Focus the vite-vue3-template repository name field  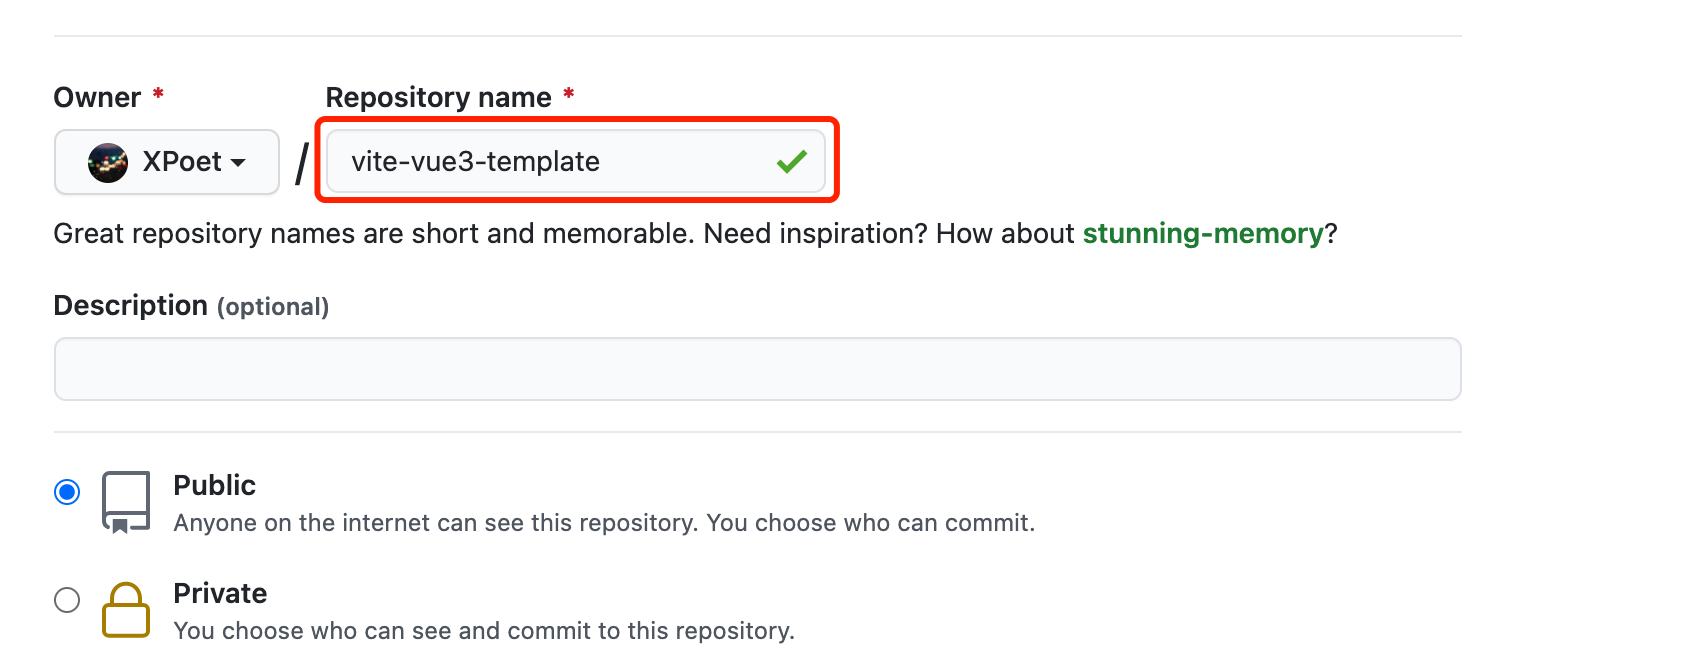(x=550, y=162)
